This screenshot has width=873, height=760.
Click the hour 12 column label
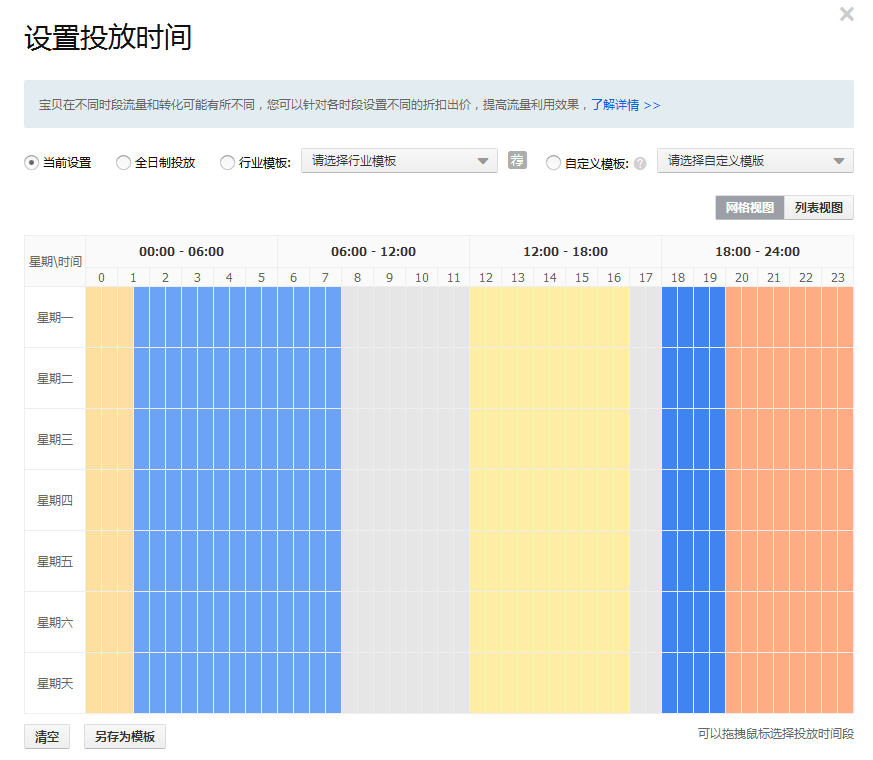[x=485, y=277]
